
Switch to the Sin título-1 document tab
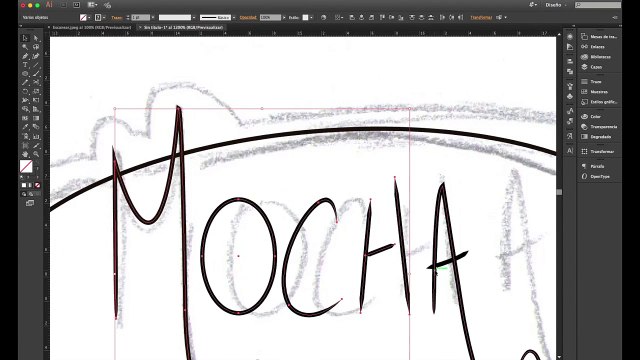[x=181, y=27]
